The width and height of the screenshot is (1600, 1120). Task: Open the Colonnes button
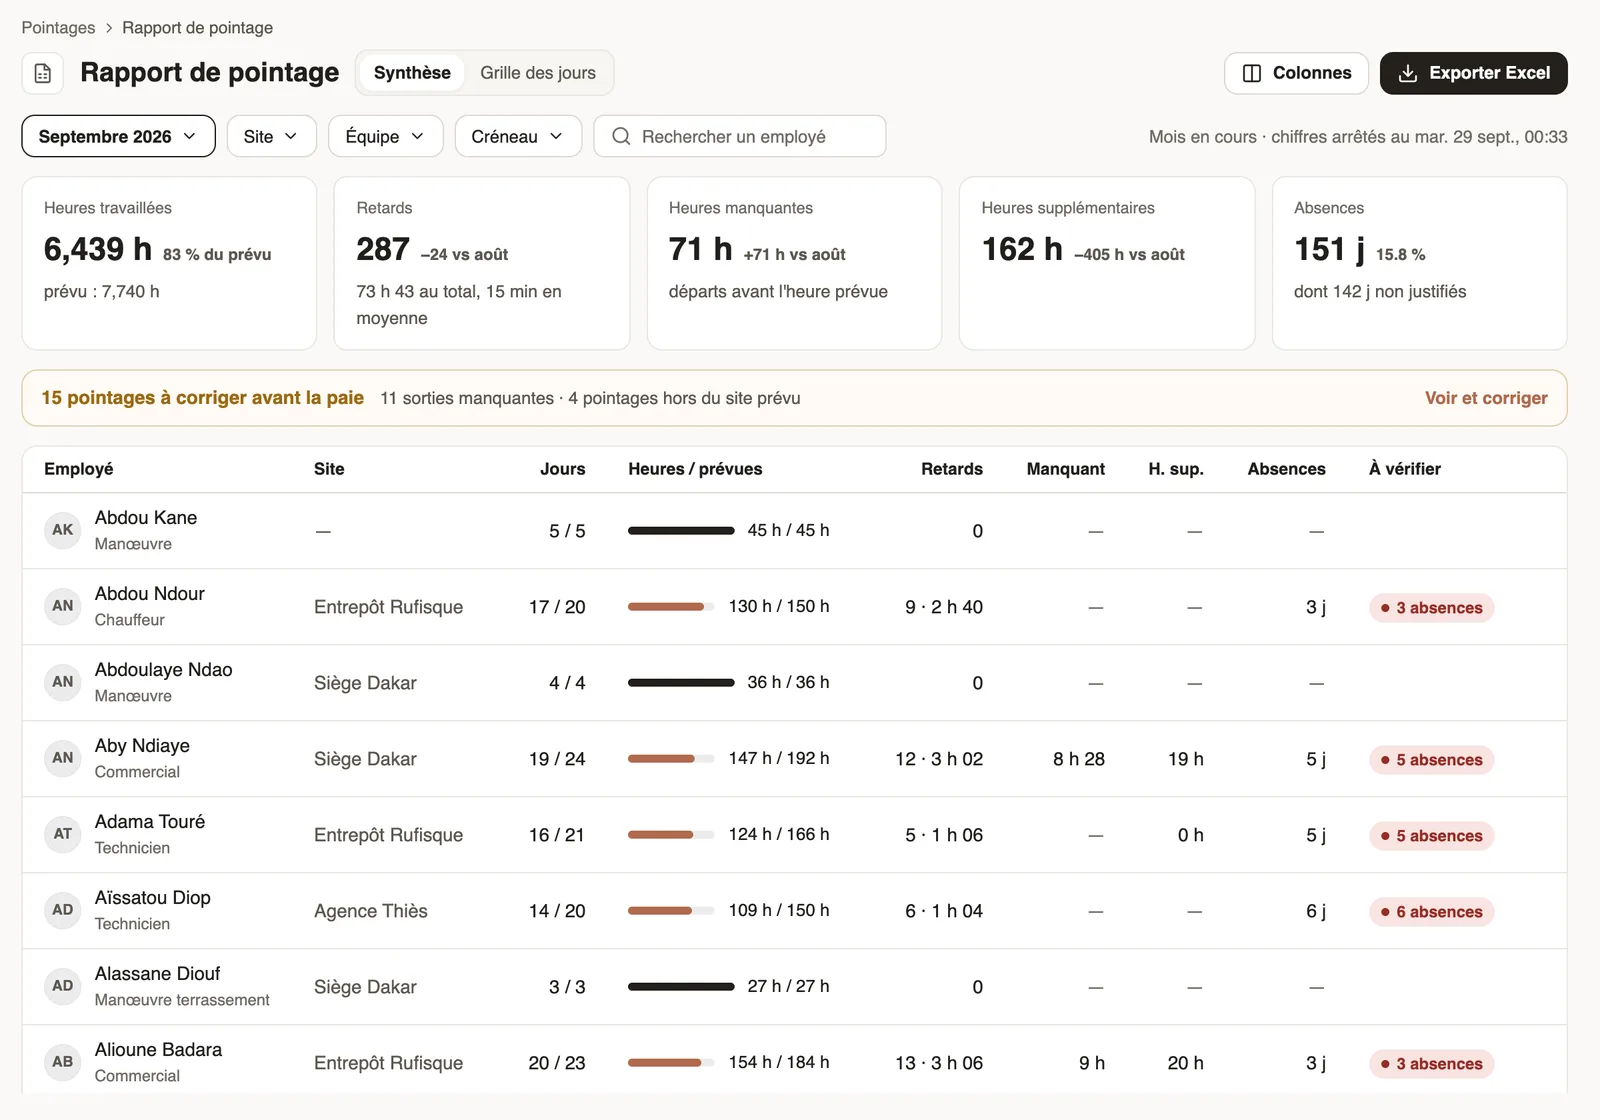(x=1296, y=73)
